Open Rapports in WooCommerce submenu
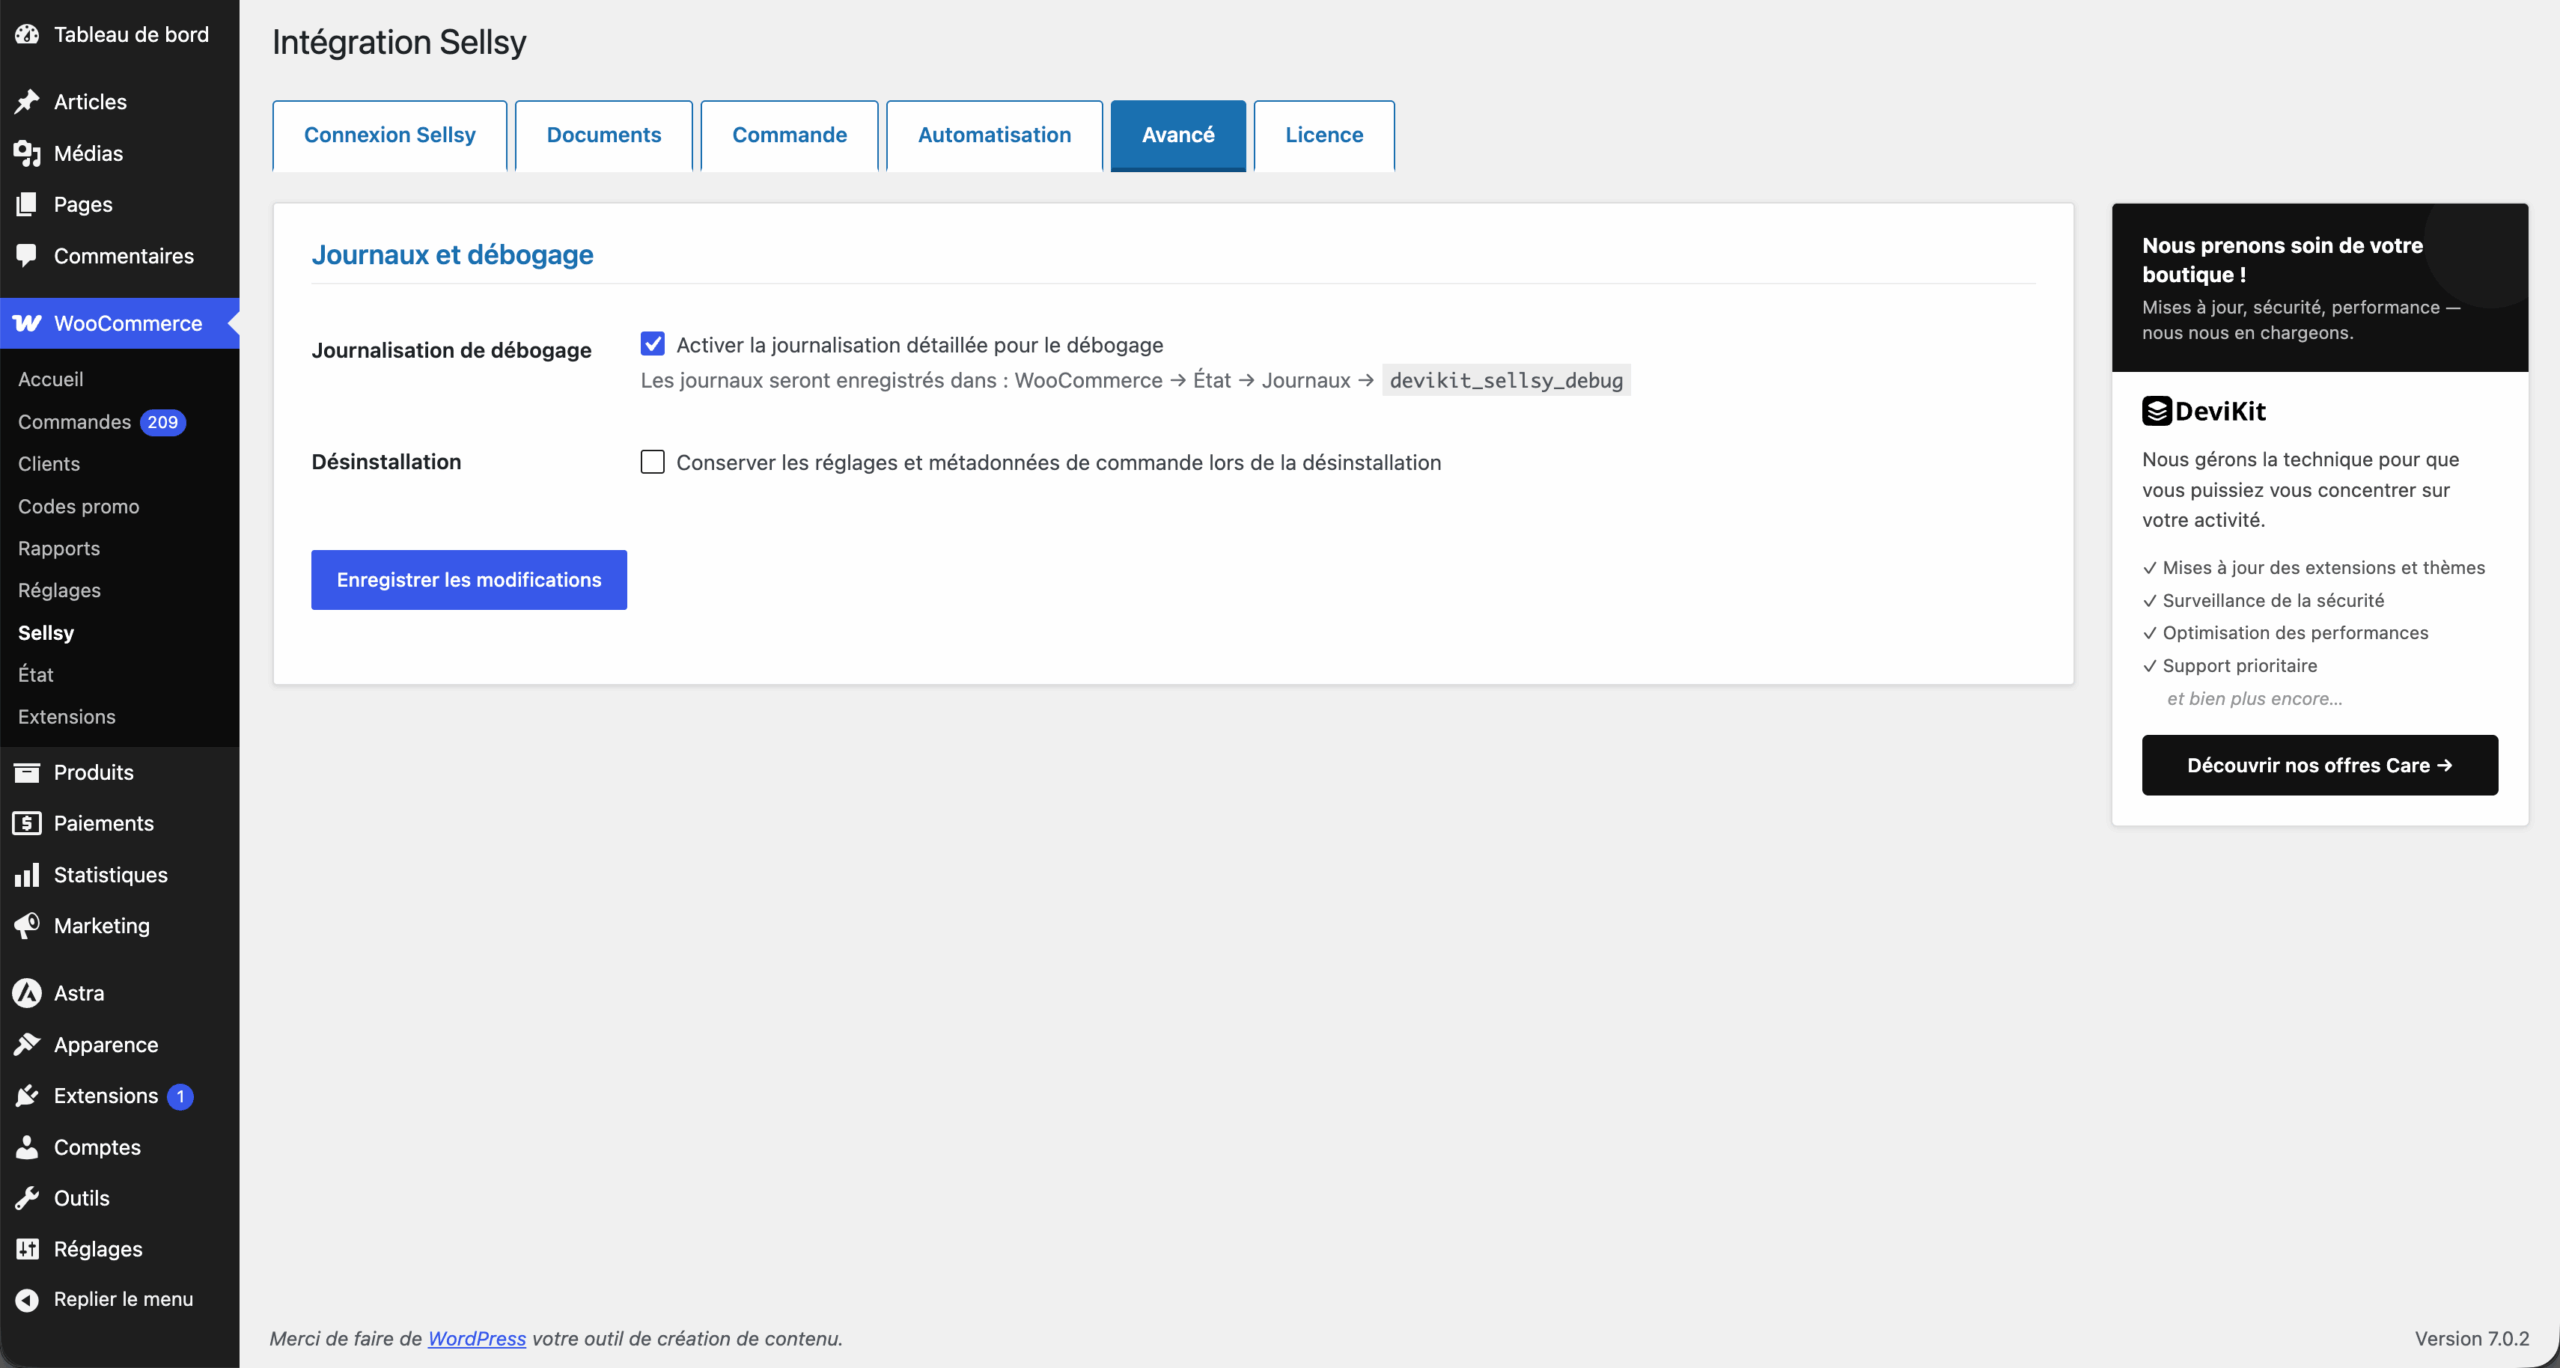The height and width of the screenshot is (1368, 2560). 59,548
